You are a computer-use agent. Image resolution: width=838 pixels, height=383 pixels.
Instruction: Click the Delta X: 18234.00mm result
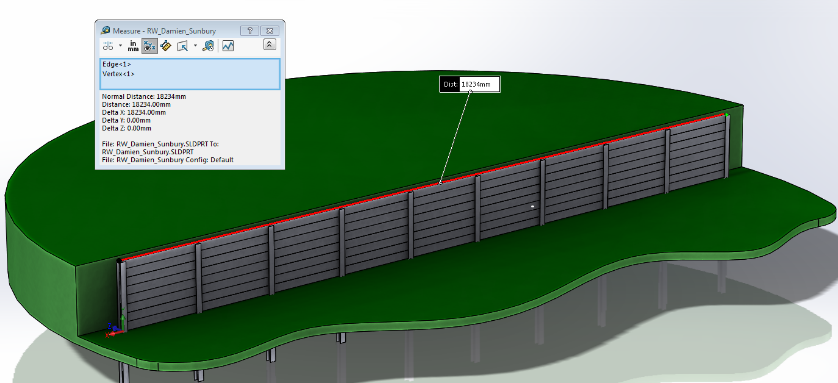134,113
